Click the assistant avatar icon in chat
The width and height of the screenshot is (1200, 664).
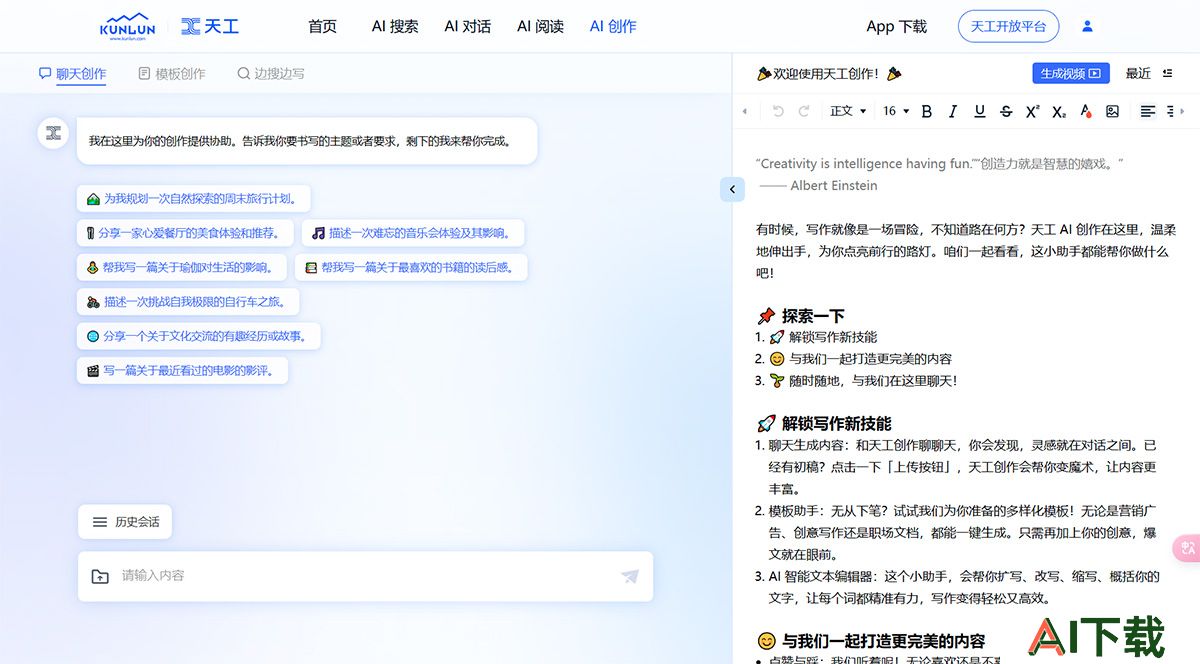pyautogui.click(x=53, y=133)
